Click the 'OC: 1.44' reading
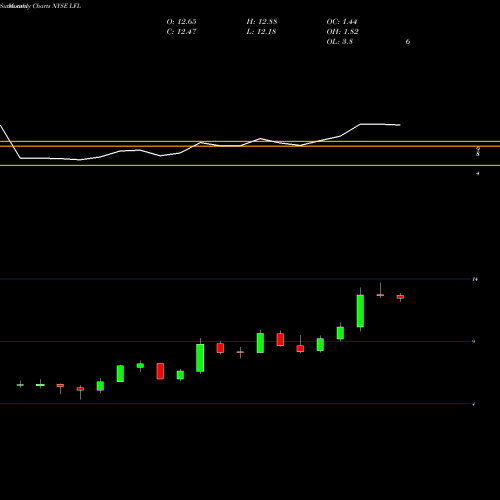 [x=342, y=22]
